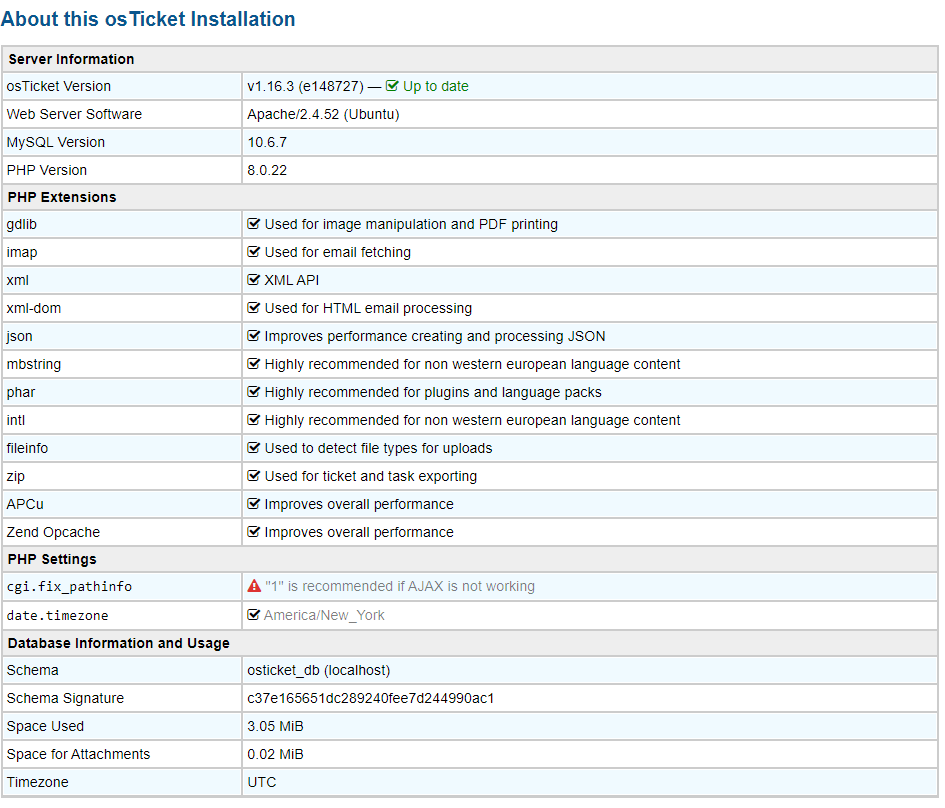Click the check icon in the json row
Image resolution: width=945 pixels, height=808 pixels.
click(254, 336)
